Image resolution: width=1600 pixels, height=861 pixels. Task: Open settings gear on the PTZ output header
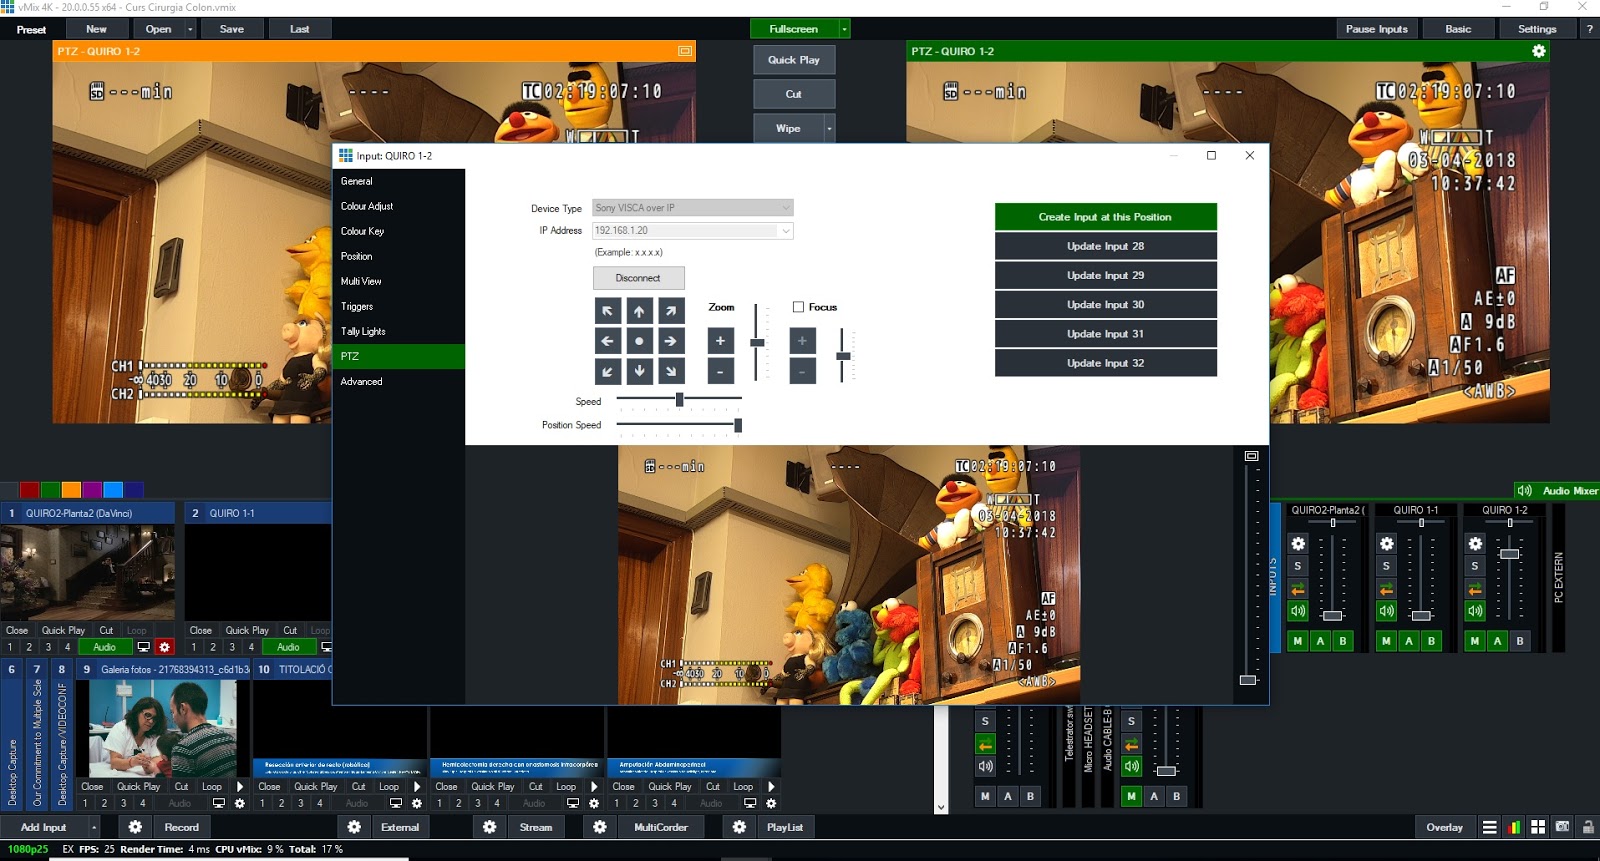pyautogui.click(x=1539, y=51)
